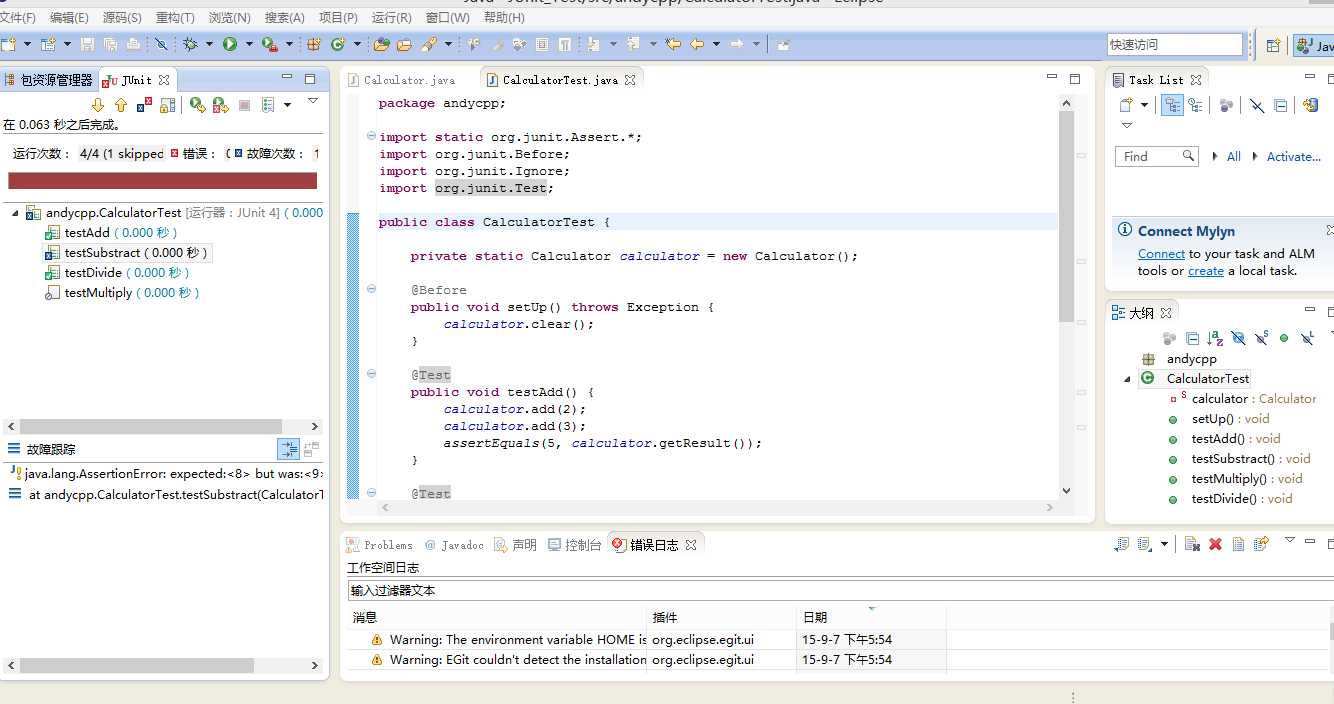Click 日期 column header
The width and height of the screenshot is (1334, 704).
[870, 617]
